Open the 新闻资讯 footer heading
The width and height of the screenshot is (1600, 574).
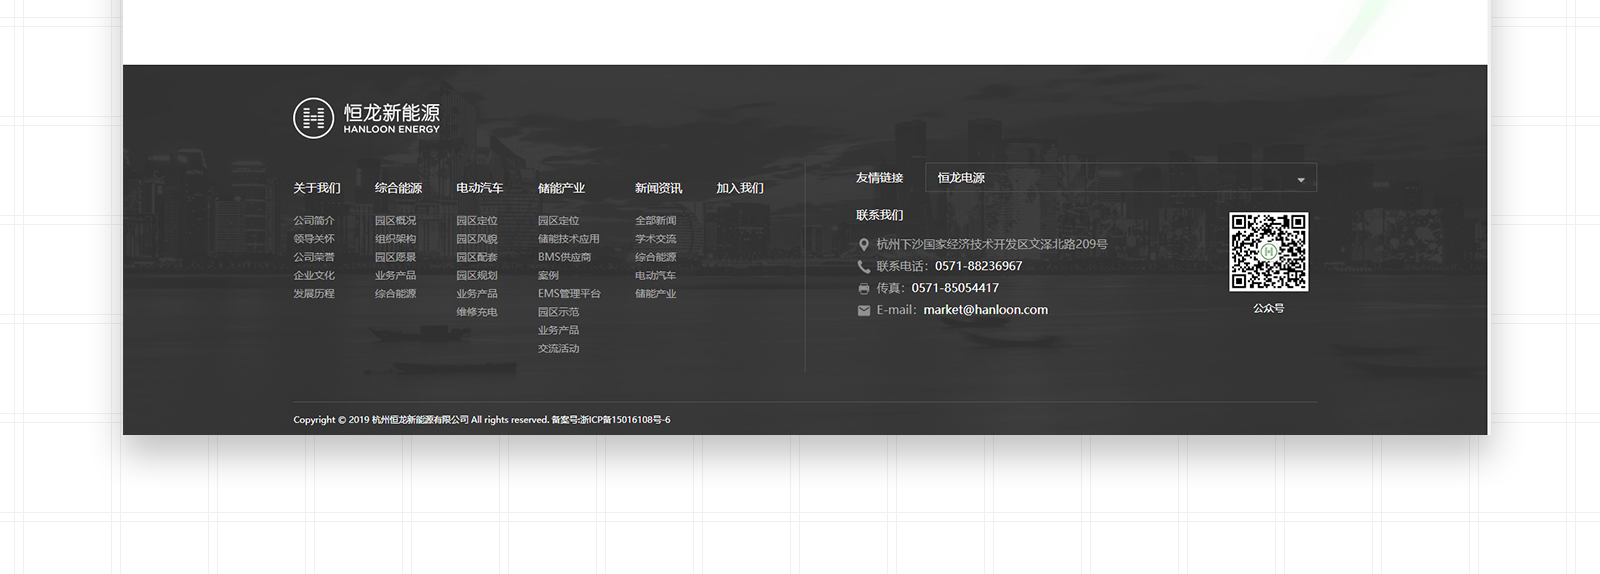coord(658,188)
